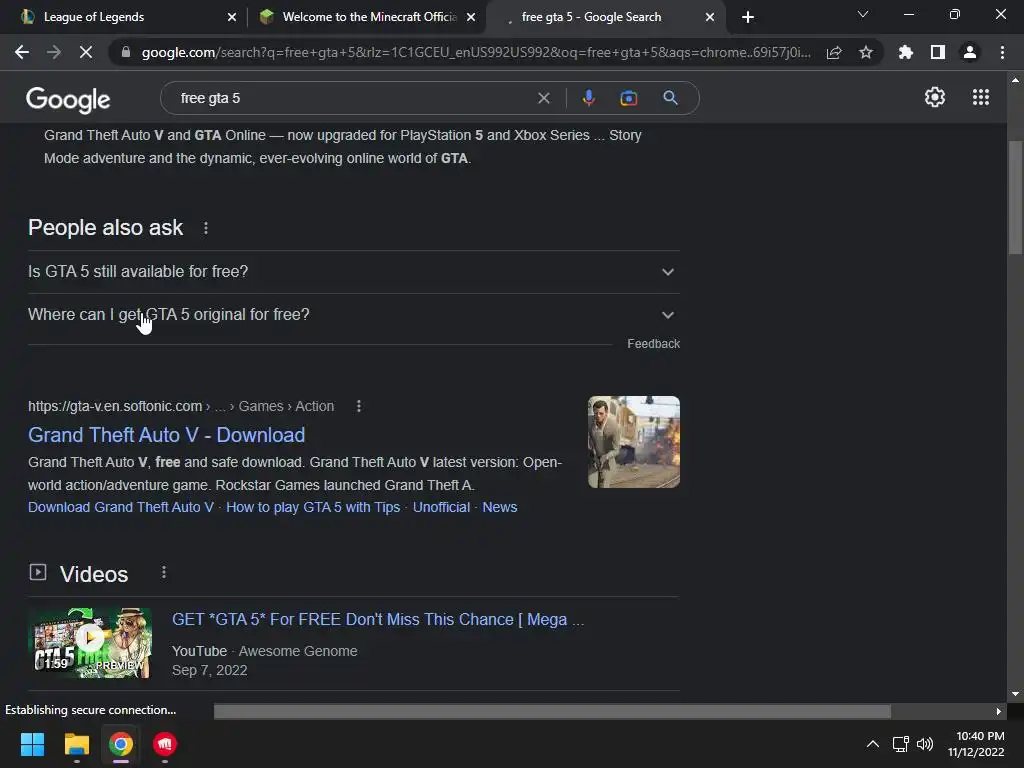This screenshot has height=768, width=1024.
Task: View site info via the lock icon
Action: click(126, 52)
